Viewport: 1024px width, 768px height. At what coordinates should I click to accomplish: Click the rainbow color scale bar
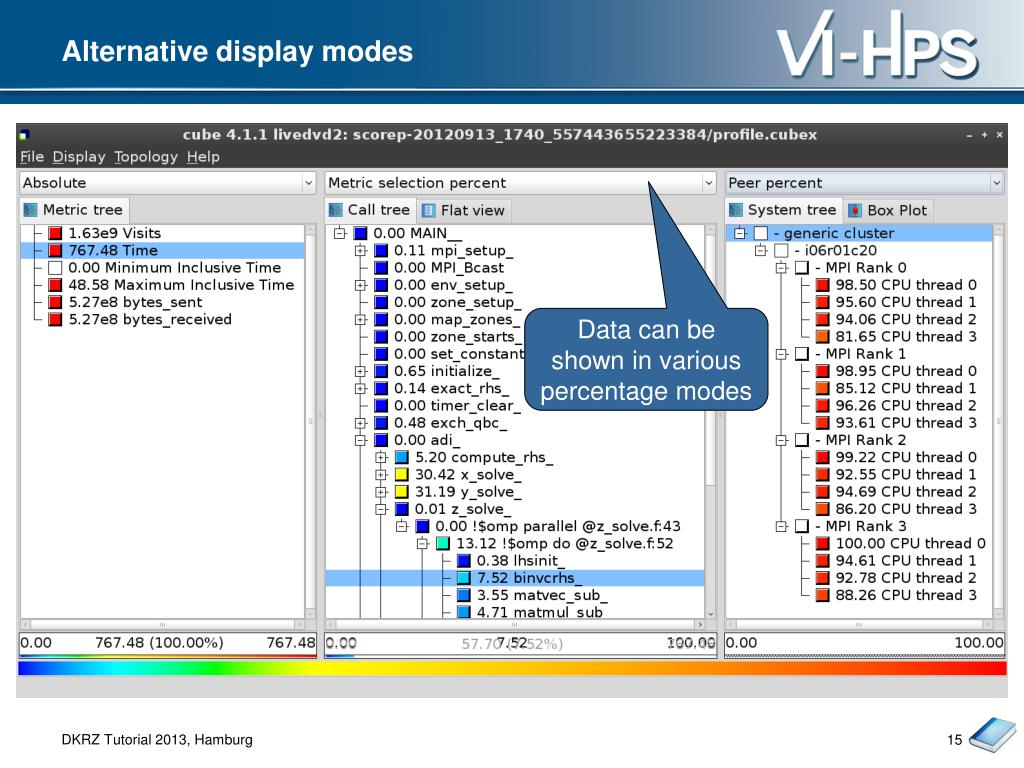512,668
